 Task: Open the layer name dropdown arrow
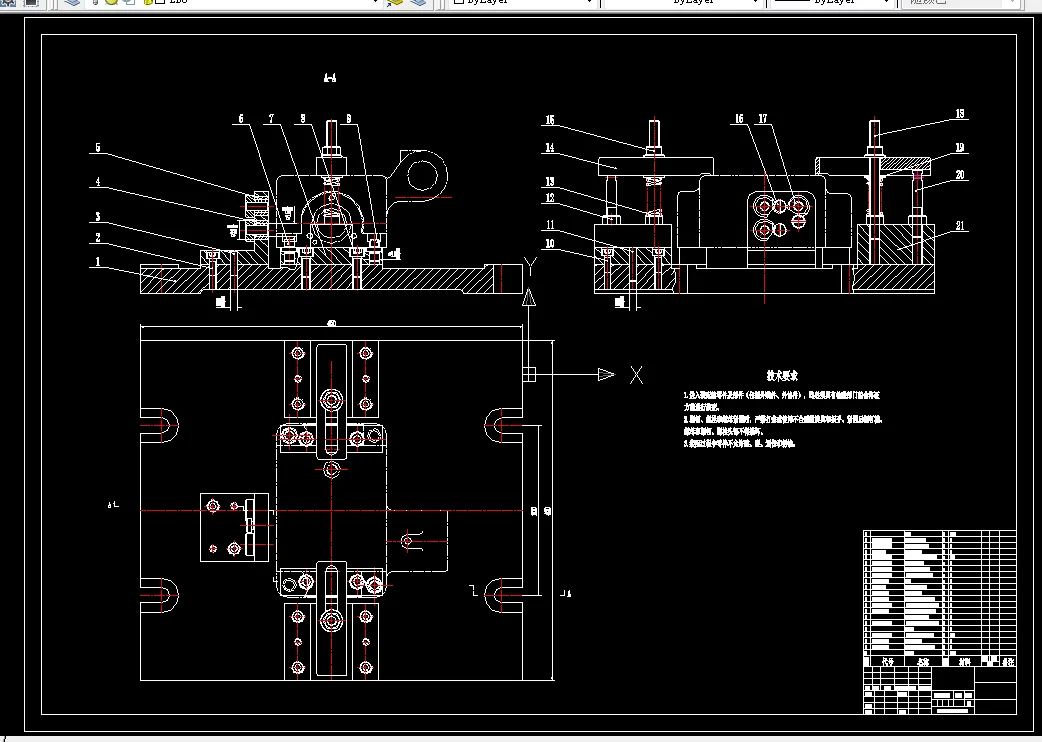pyautogui.click(x=376, y=3)
